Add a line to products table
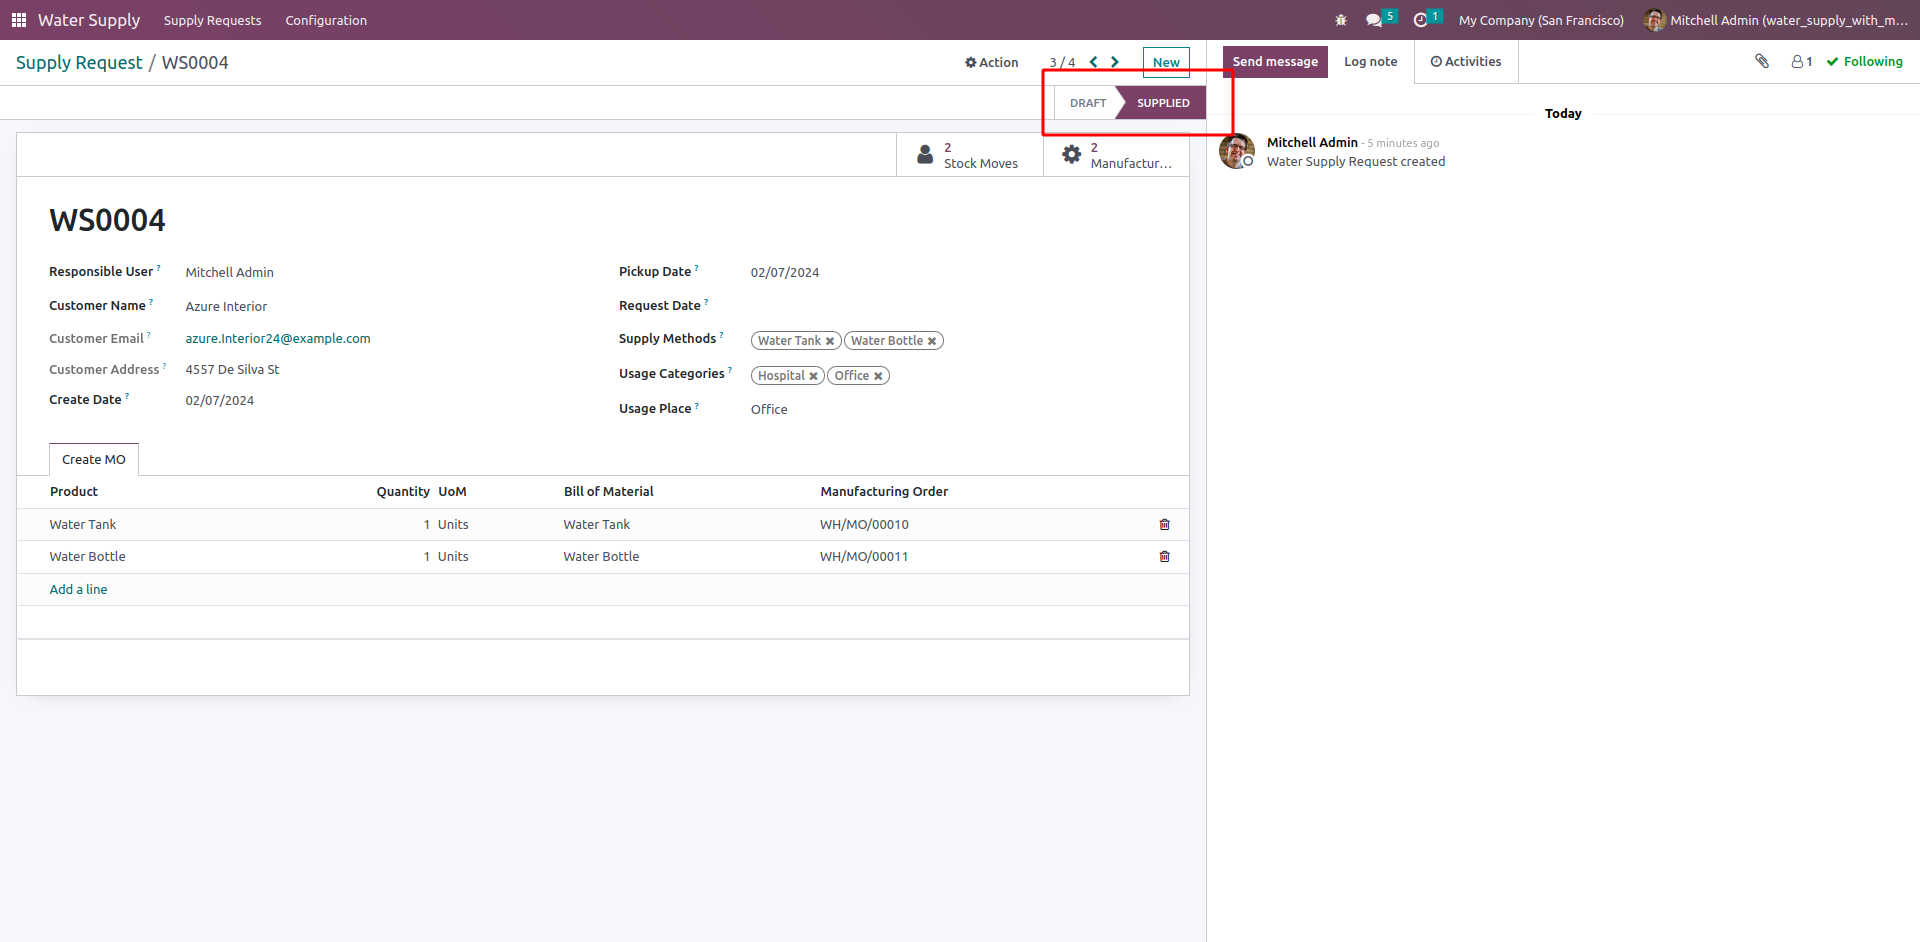 pos(78,589)
